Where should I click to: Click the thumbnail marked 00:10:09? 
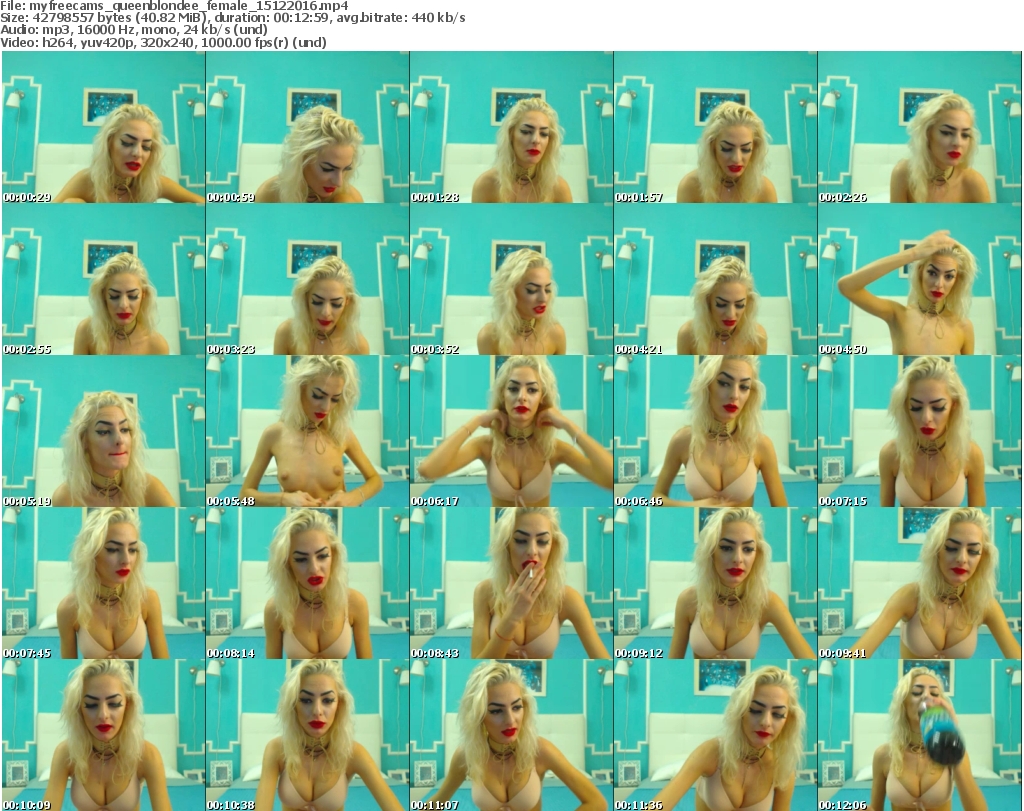point(103,735)
